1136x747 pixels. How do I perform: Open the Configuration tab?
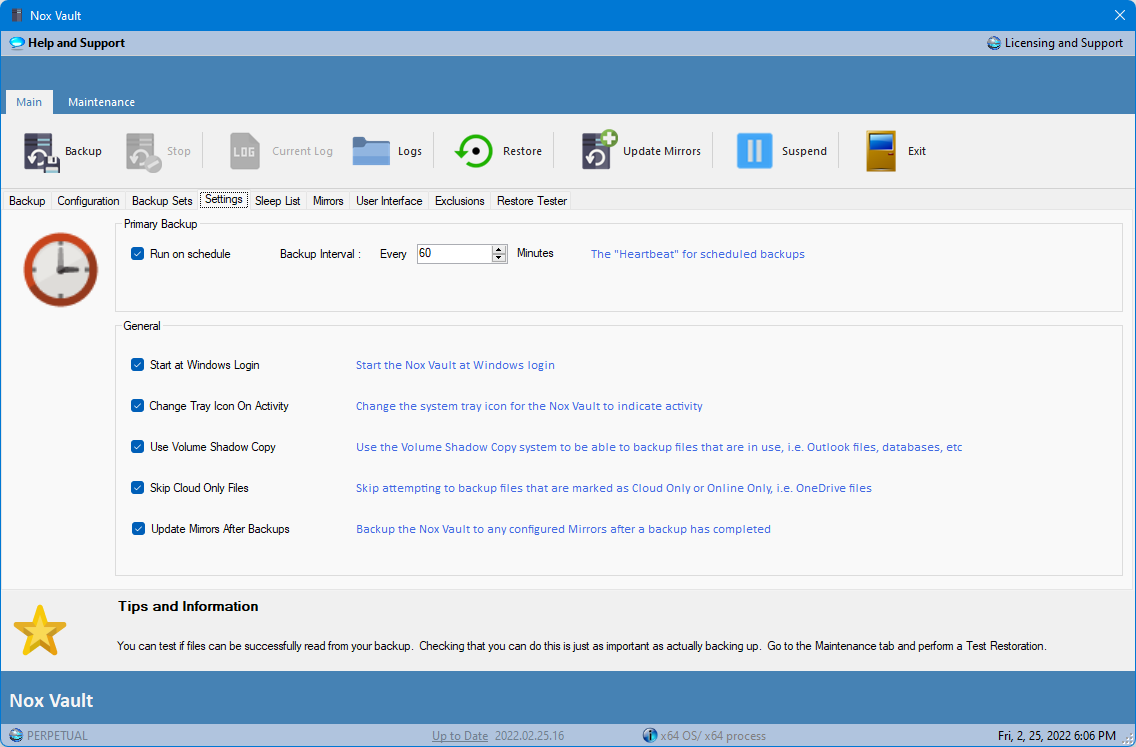pyautogui.click(x=88, y=201)
